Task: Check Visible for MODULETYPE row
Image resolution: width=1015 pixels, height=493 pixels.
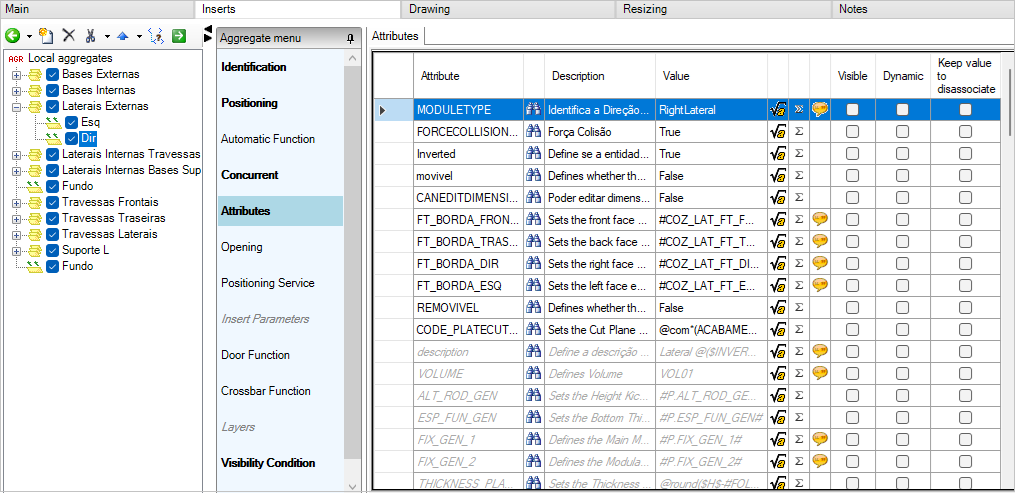Action: coord(853,109)
